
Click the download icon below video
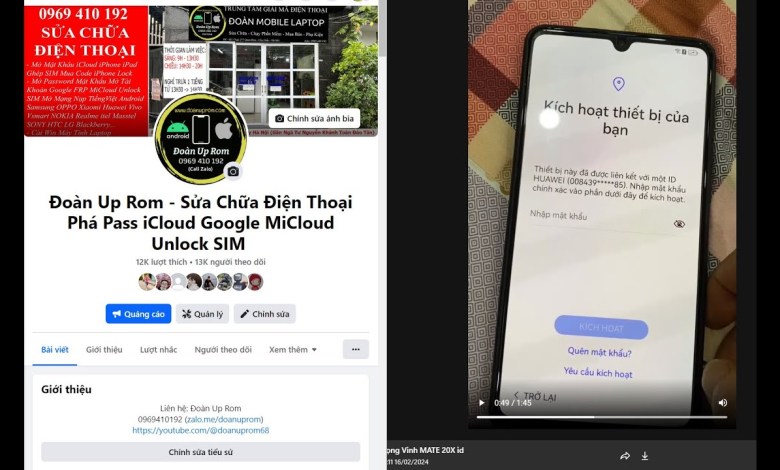[x=645, y=456]
